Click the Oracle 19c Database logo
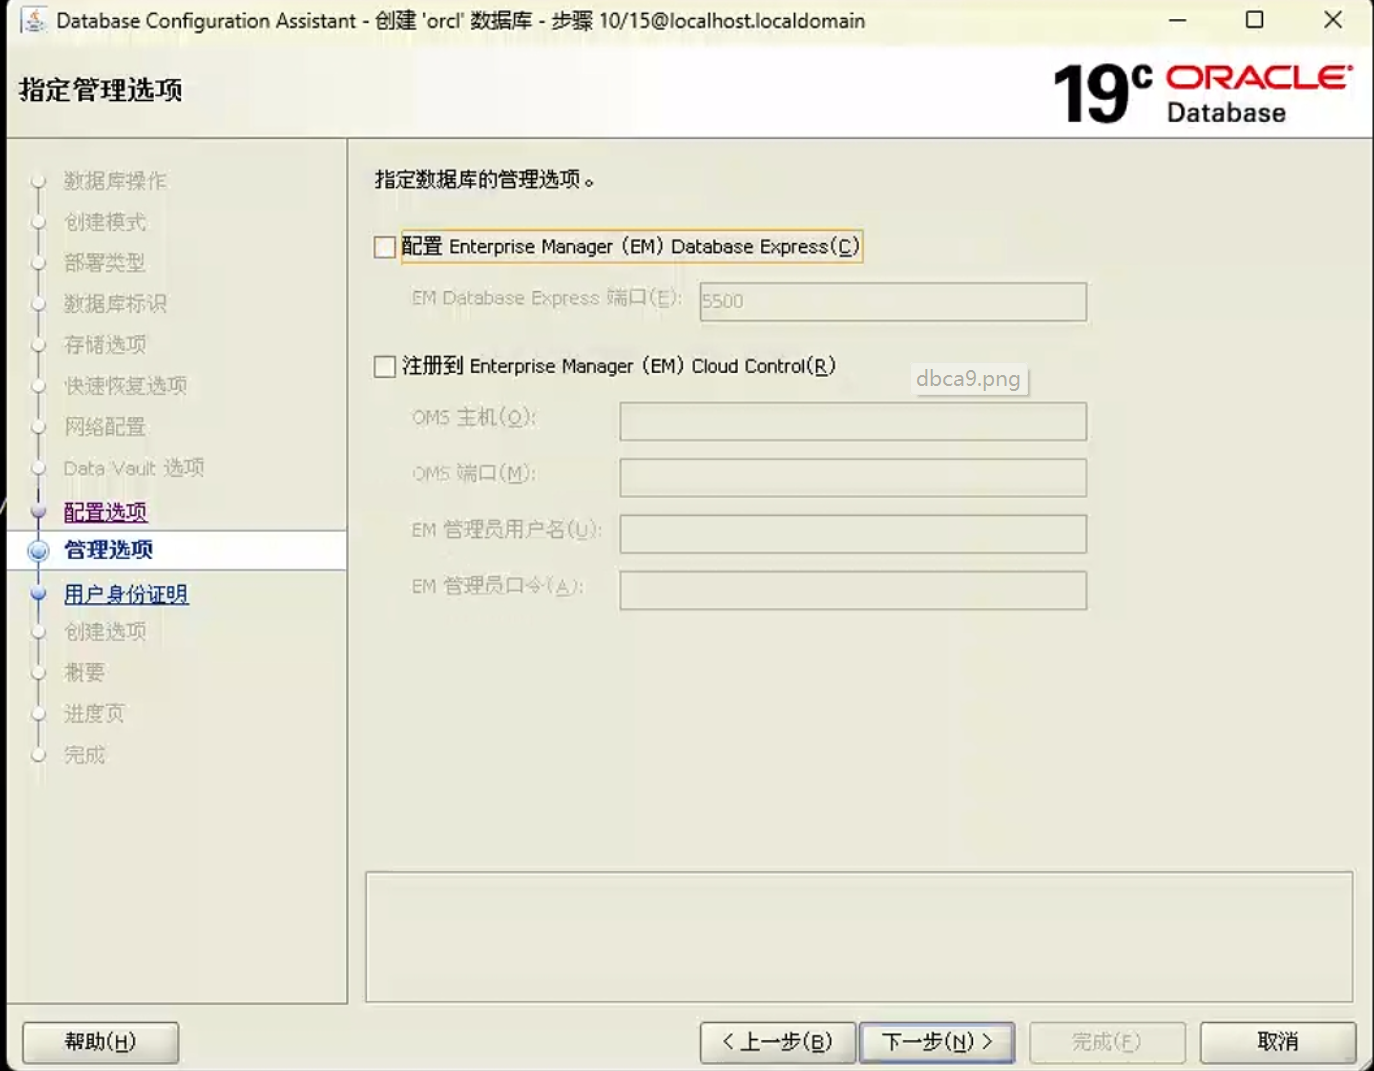The image size is (1374, 1071). pyautogui.click(x=1202, y=94)
